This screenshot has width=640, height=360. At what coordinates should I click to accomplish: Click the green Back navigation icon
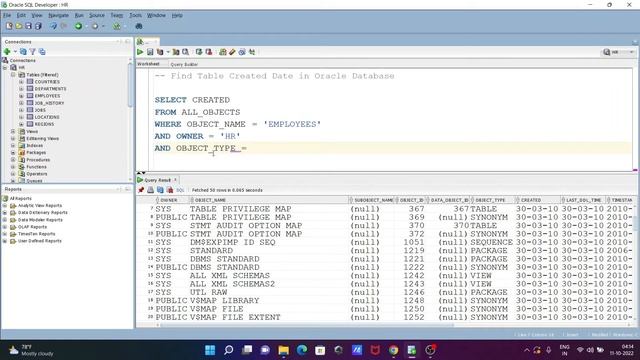[78, 26]
